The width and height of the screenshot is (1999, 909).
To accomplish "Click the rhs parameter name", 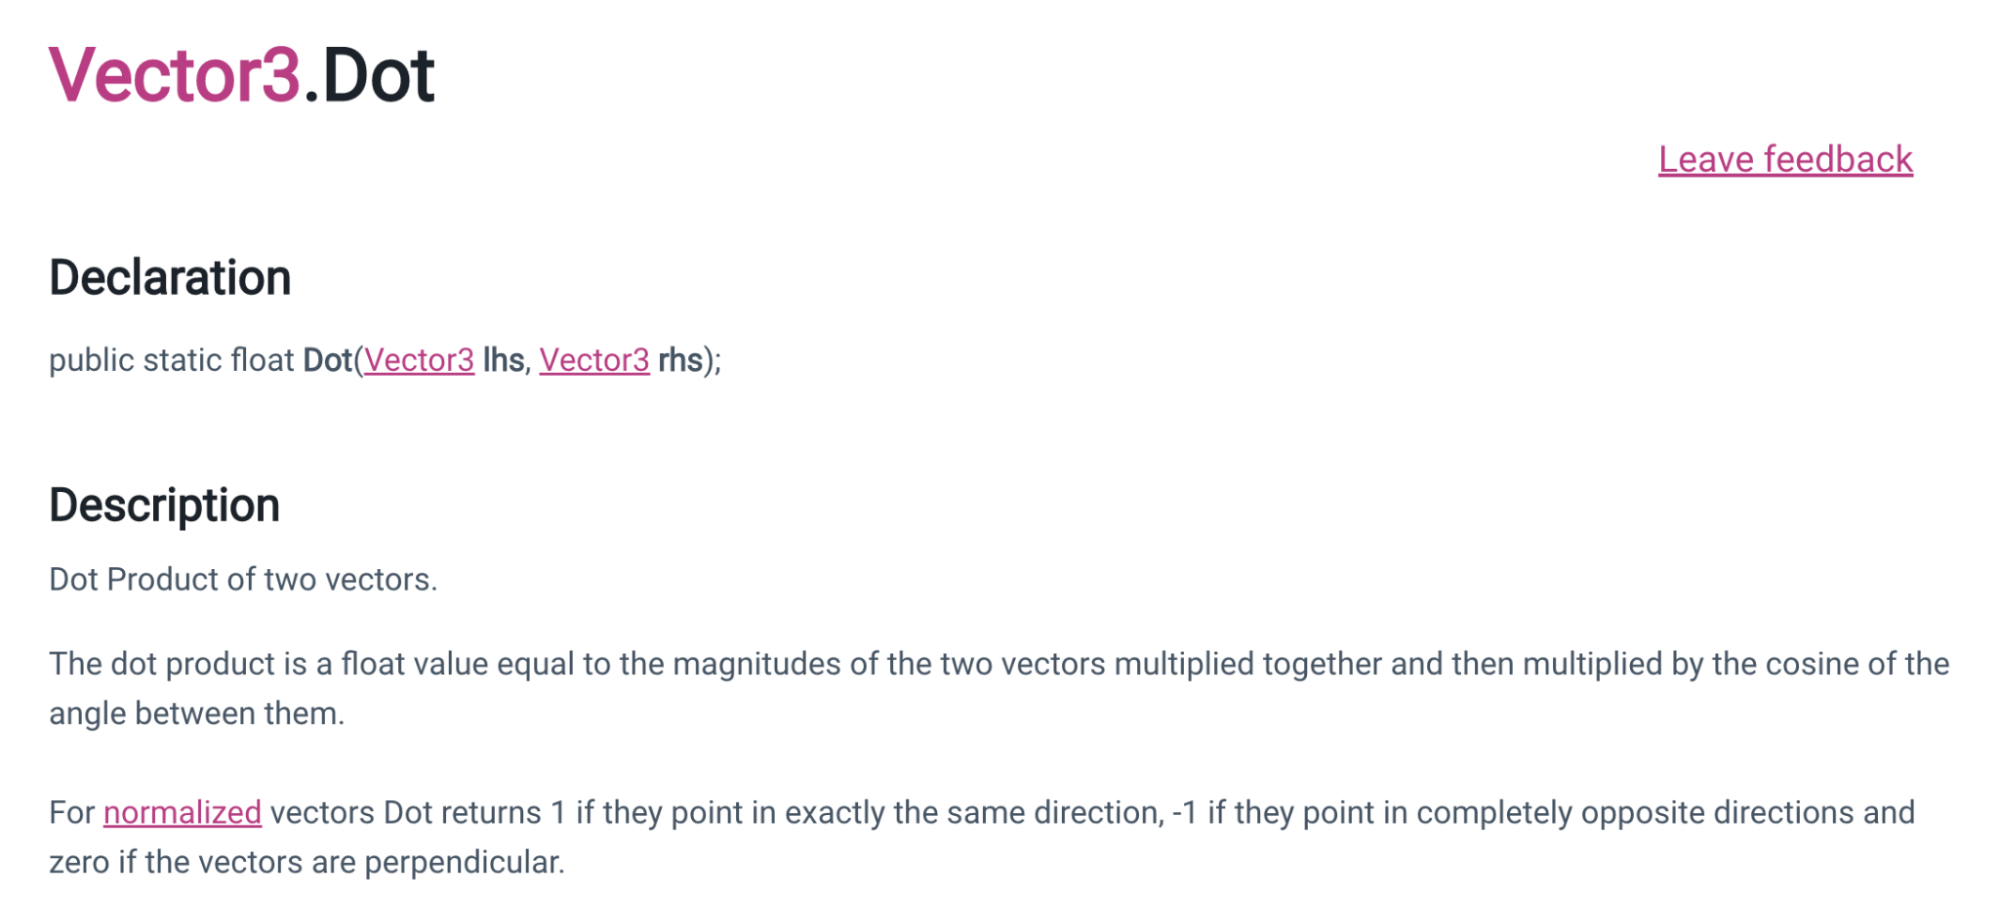I will pos(680,360).
